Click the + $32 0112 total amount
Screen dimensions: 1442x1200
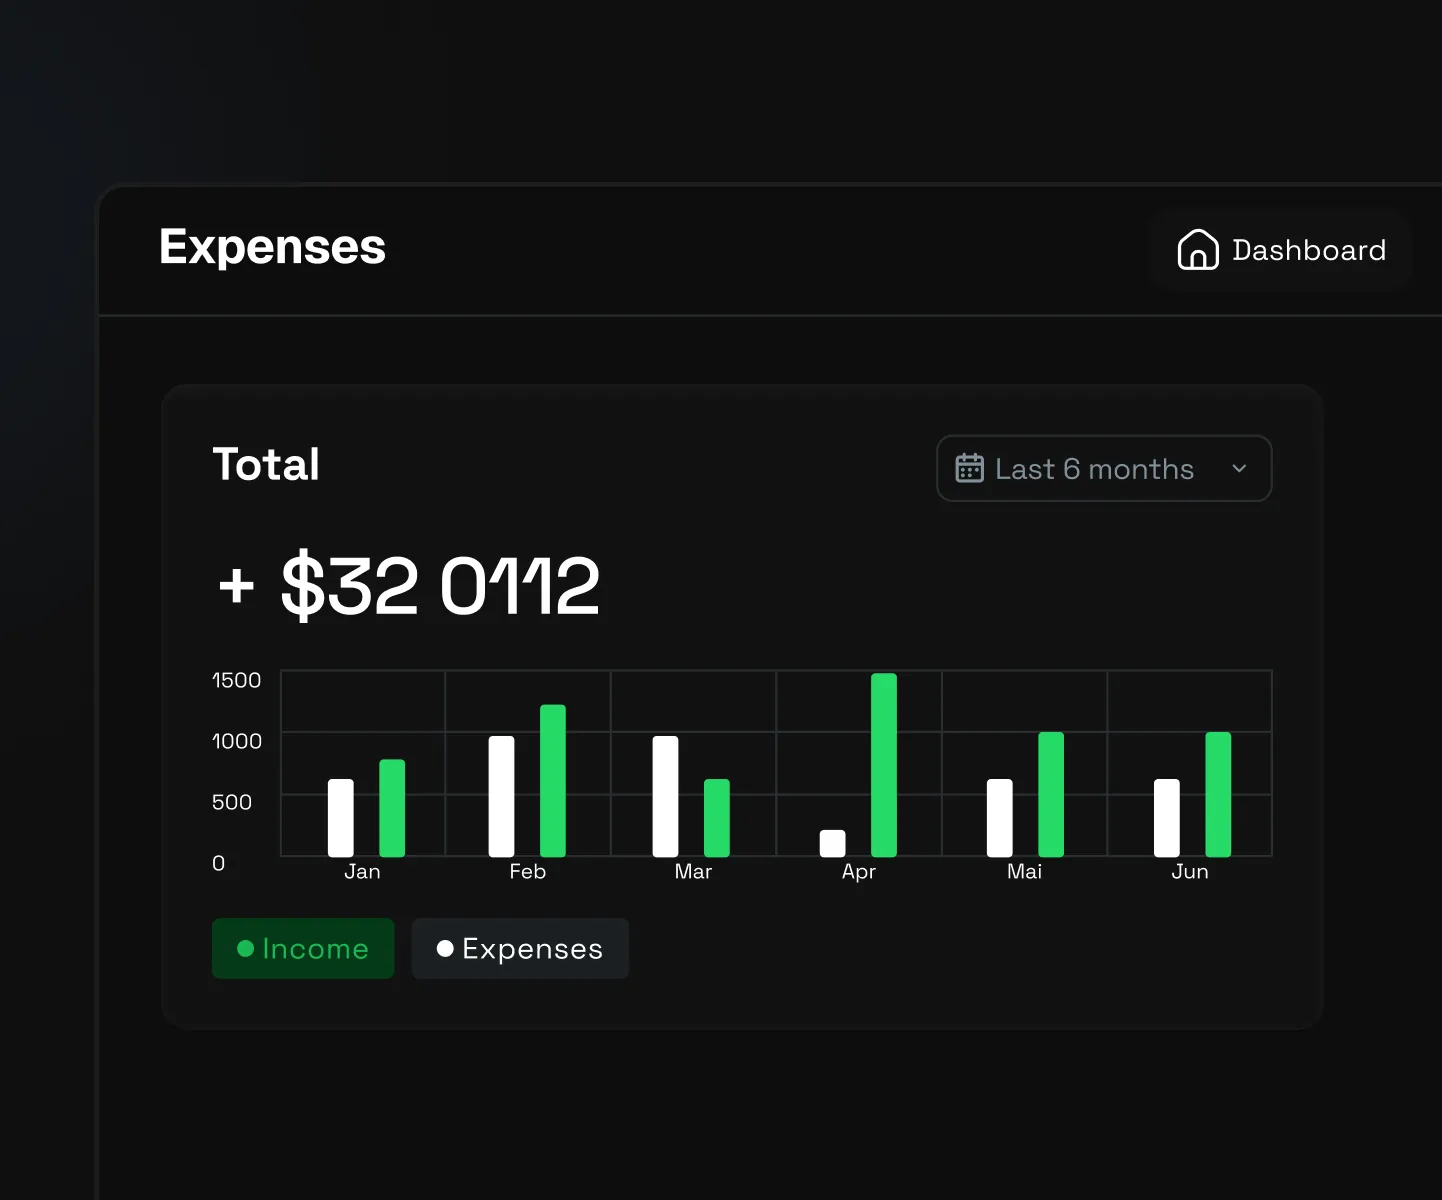[409, 585]
